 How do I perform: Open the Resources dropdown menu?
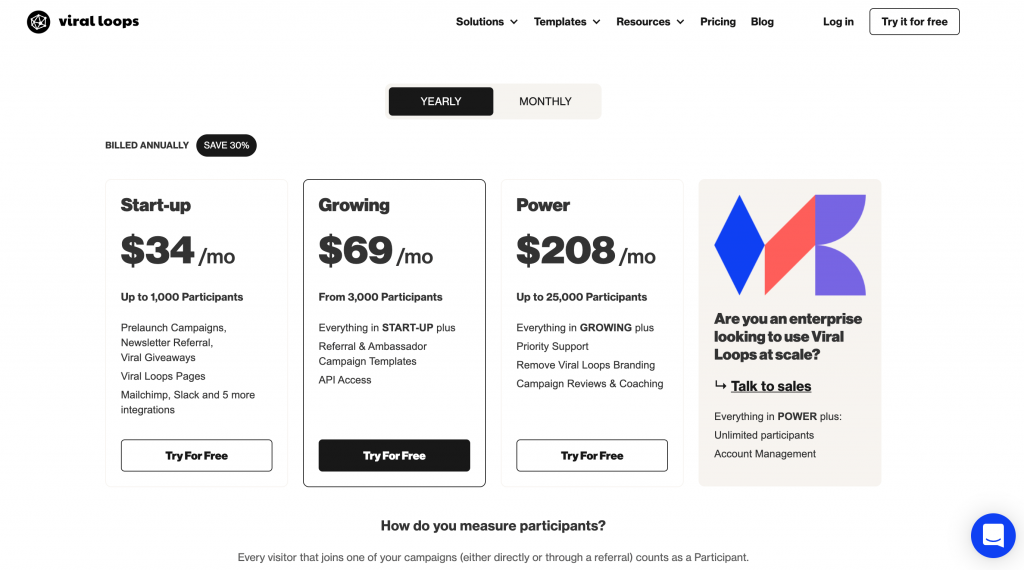click(650, 22)
